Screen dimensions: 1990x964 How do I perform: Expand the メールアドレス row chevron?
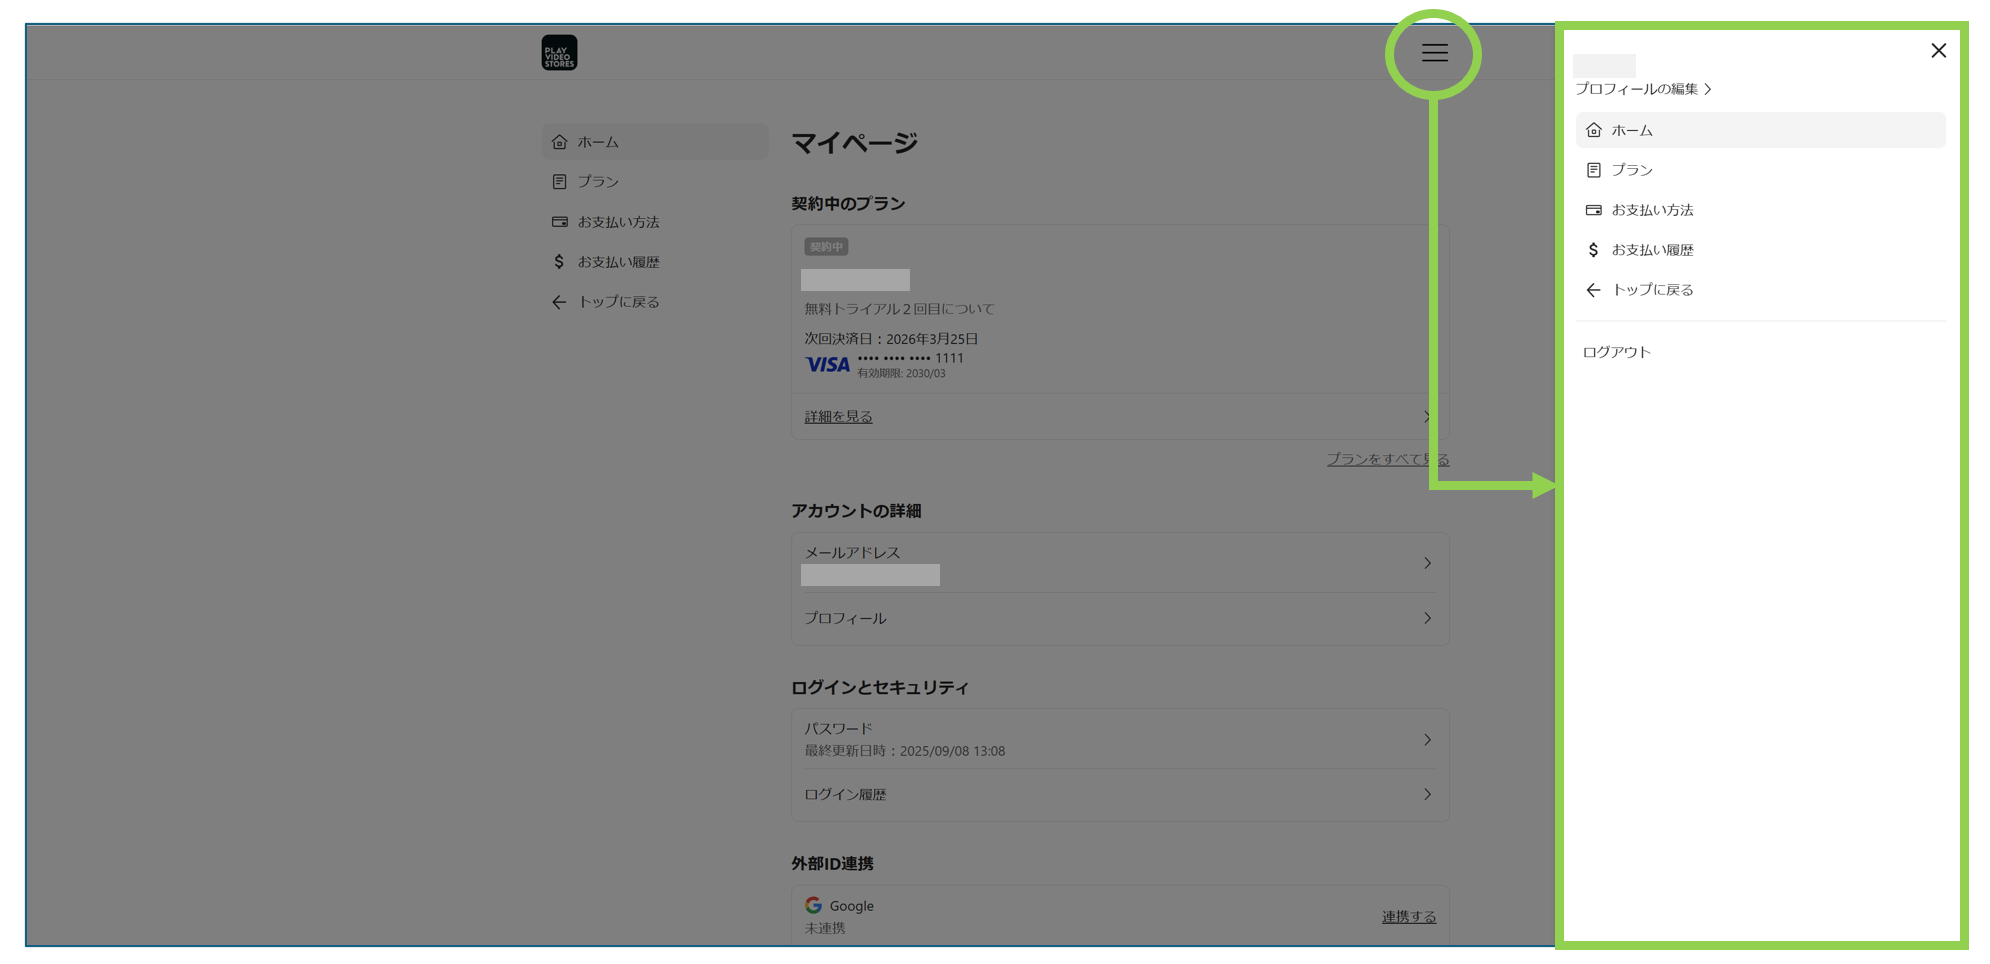[x=1427, y=563]
